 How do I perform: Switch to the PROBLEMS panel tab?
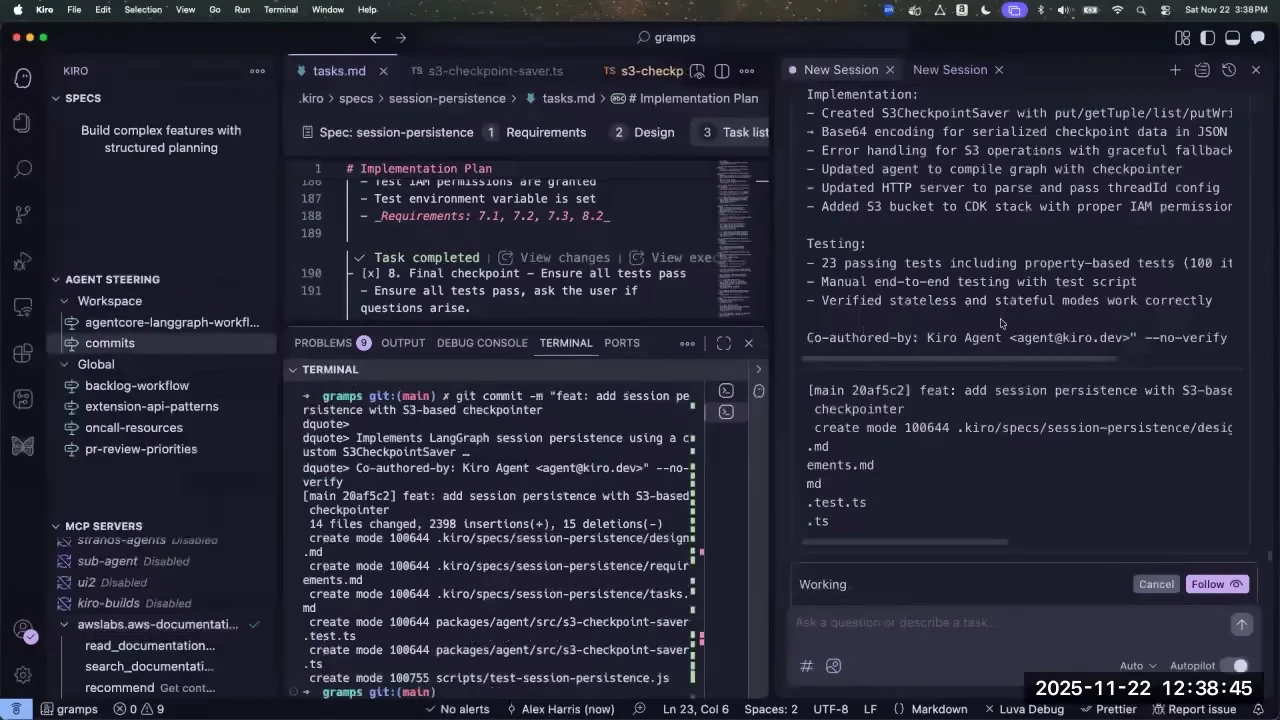click(332, 343)
